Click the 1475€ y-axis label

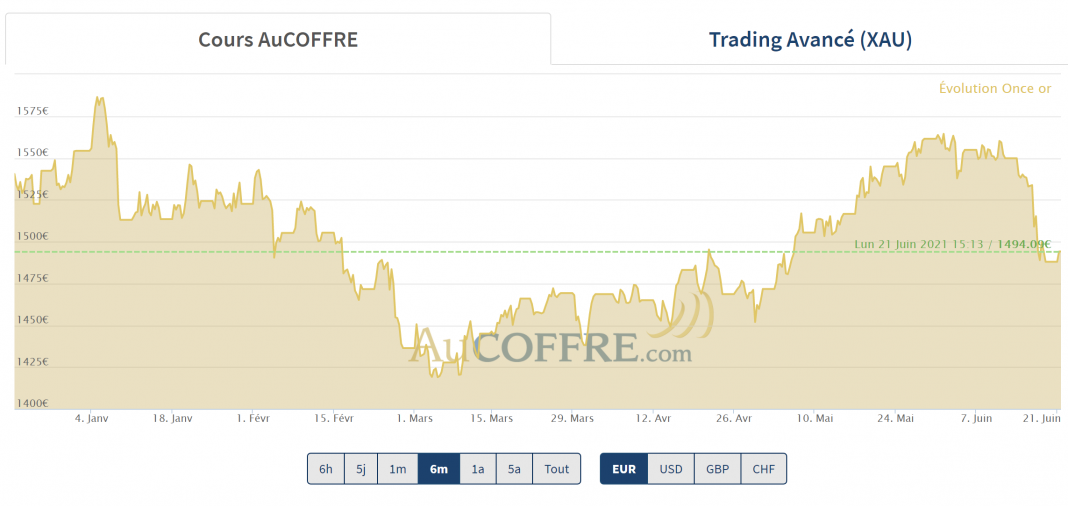[x=31, y=278]
